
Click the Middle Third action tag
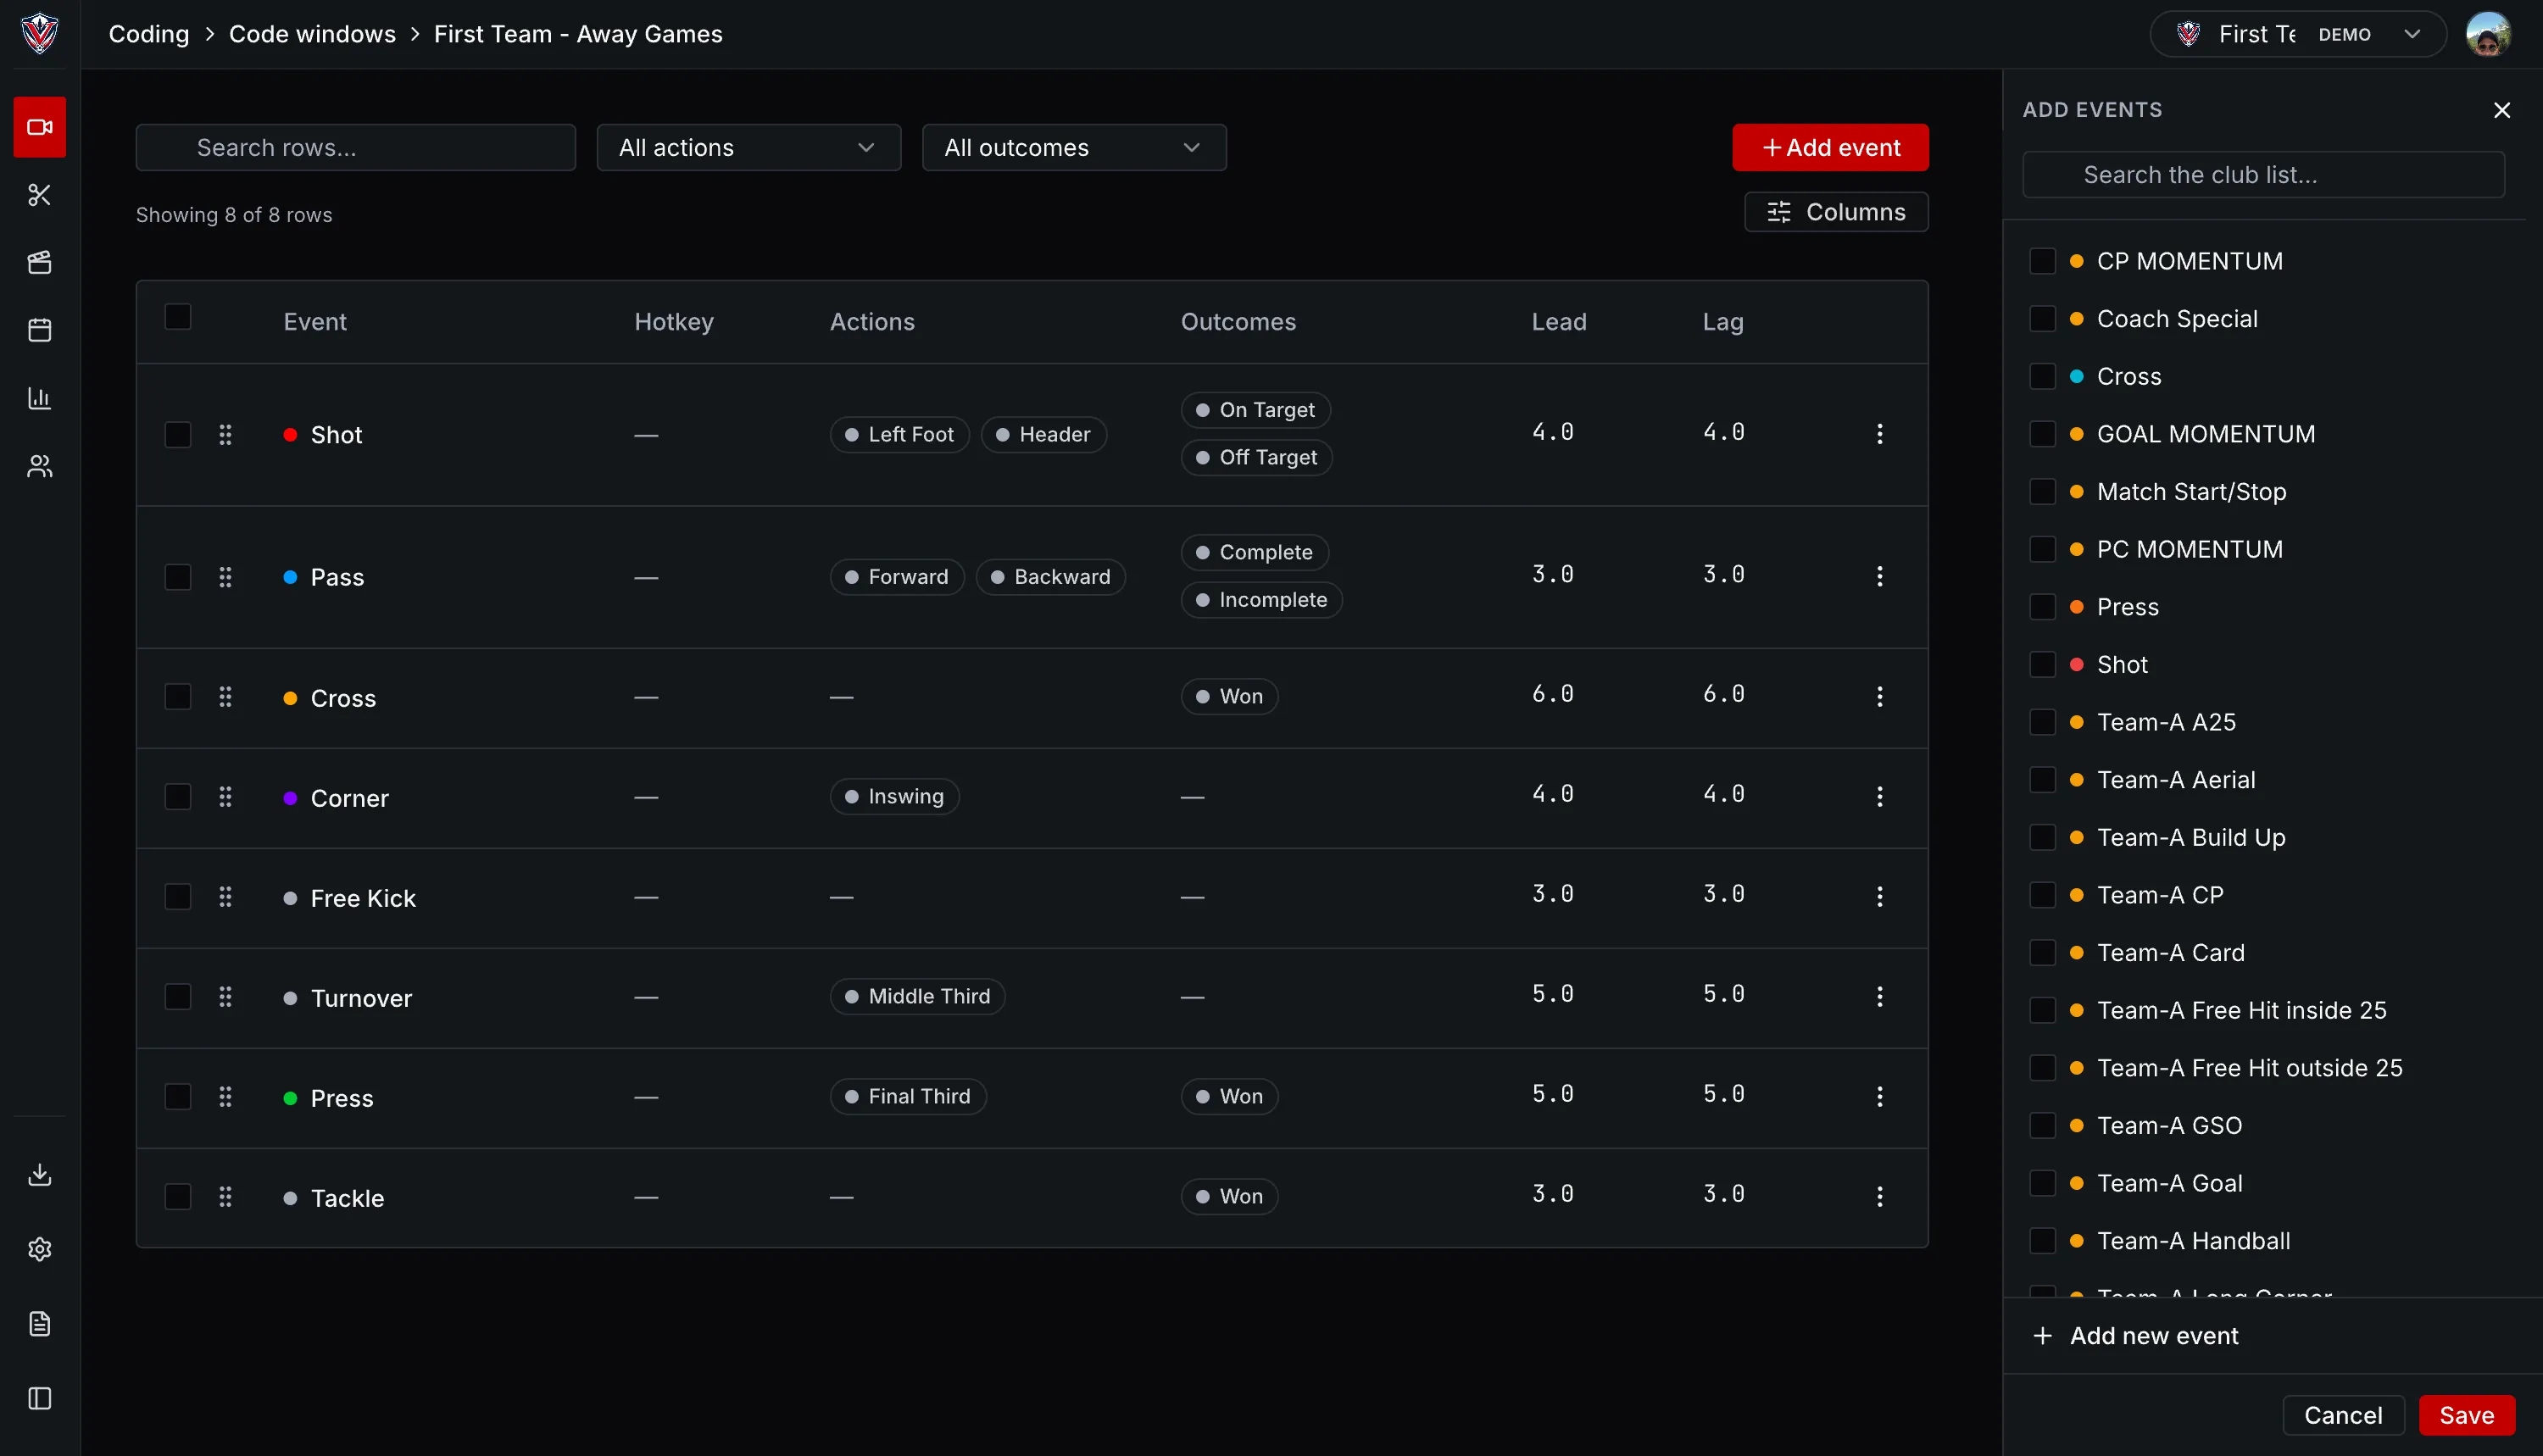click(917, 997)
